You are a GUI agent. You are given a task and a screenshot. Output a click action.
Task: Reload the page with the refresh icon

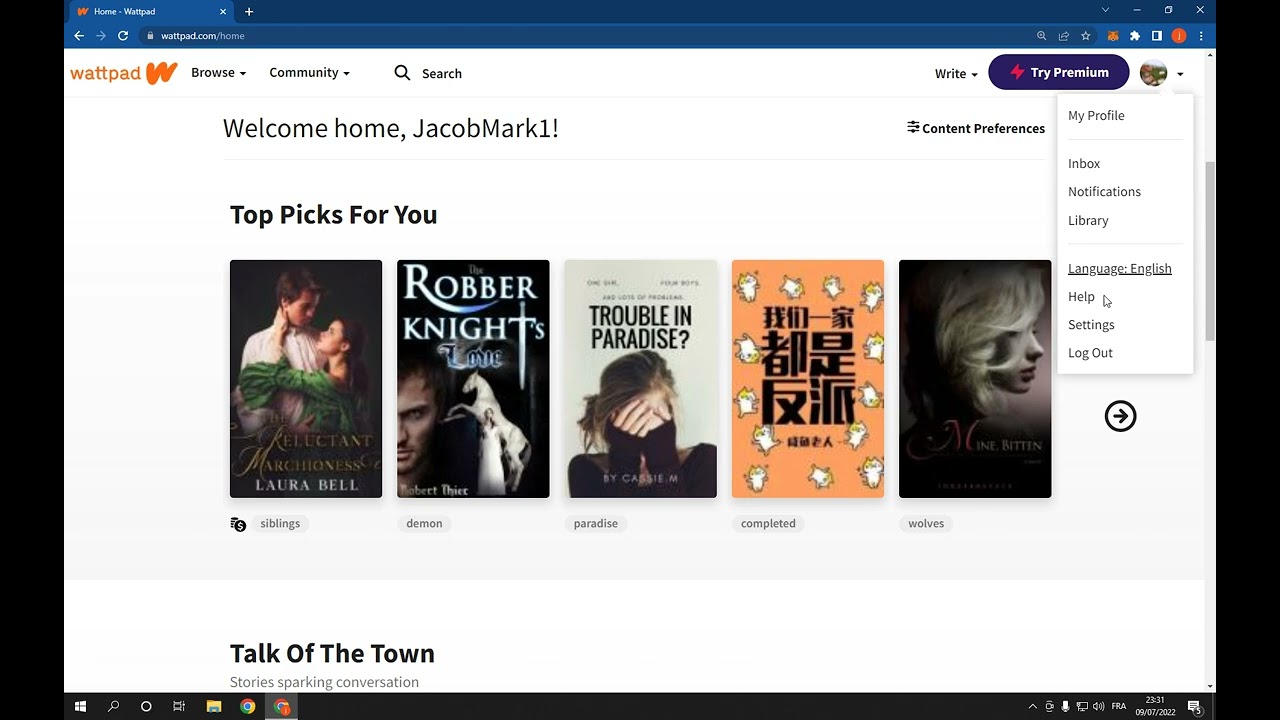123,36
